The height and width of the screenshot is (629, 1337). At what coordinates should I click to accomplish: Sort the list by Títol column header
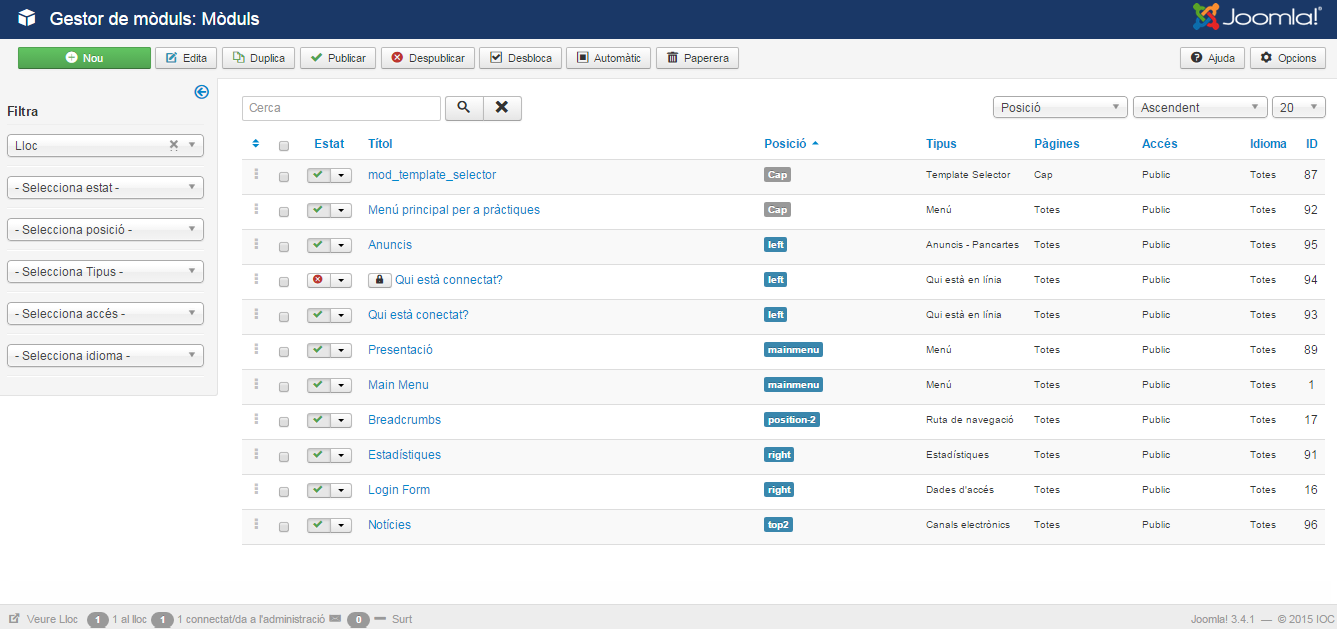click(x=380, y=144)
